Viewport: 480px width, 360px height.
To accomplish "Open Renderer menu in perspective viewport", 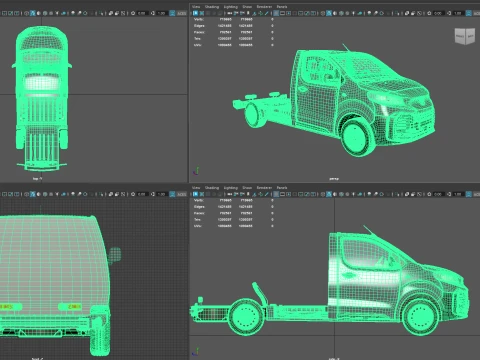I will [264, 6].
